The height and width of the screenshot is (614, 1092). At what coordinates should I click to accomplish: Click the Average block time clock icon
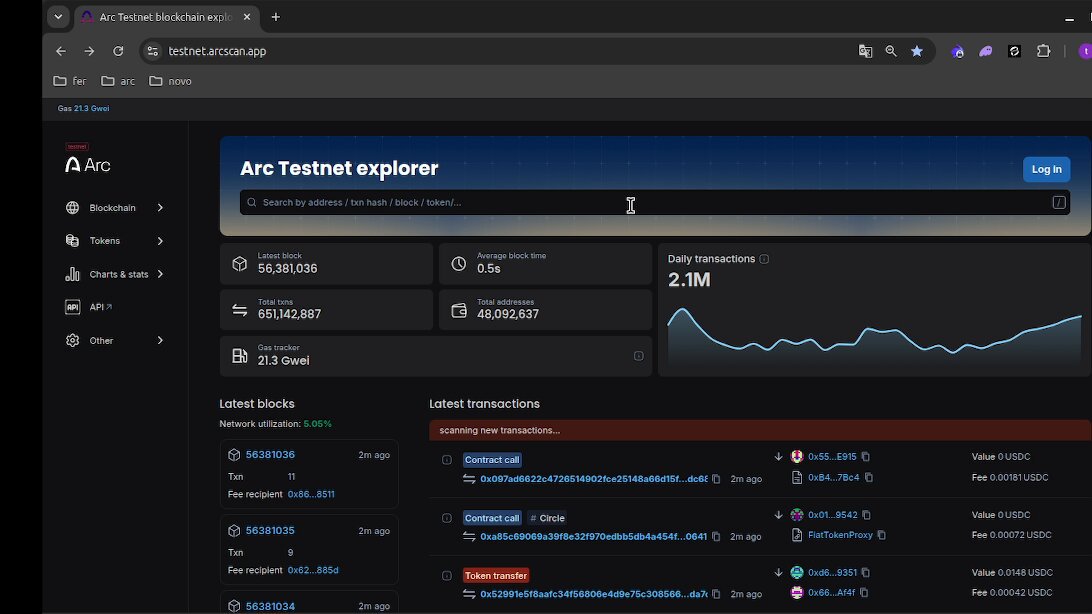click(458, 264)
